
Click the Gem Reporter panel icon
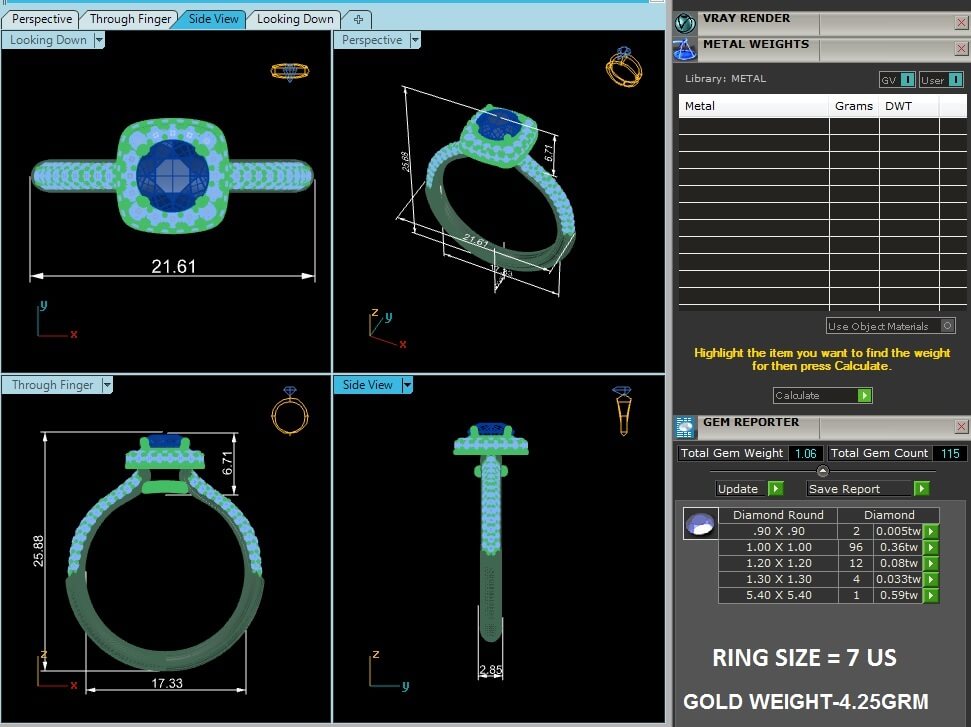coord(685,428)
